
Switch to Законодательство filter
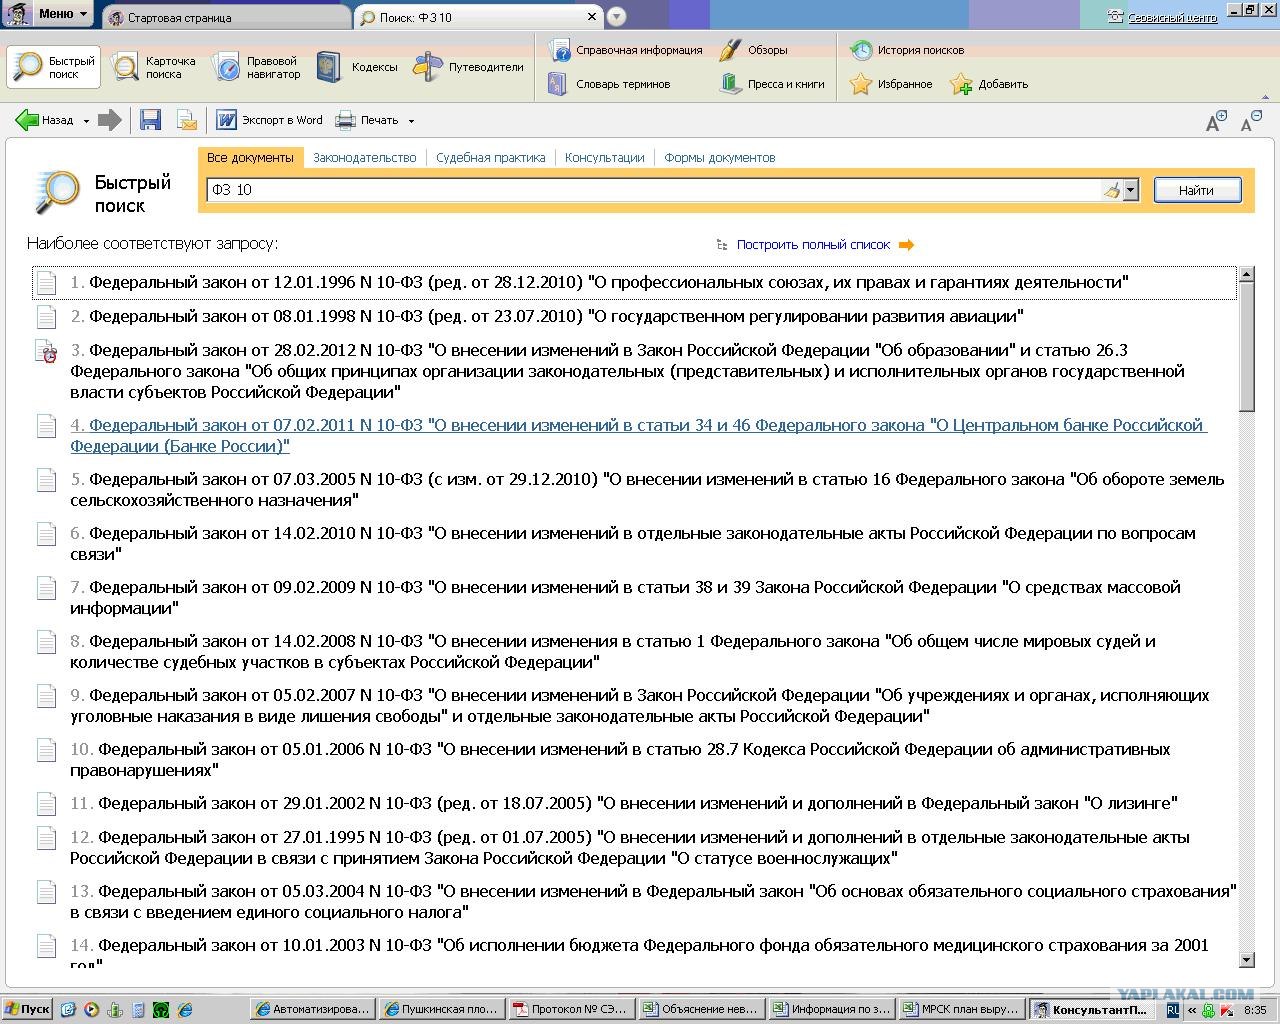[x=364, y=157]
